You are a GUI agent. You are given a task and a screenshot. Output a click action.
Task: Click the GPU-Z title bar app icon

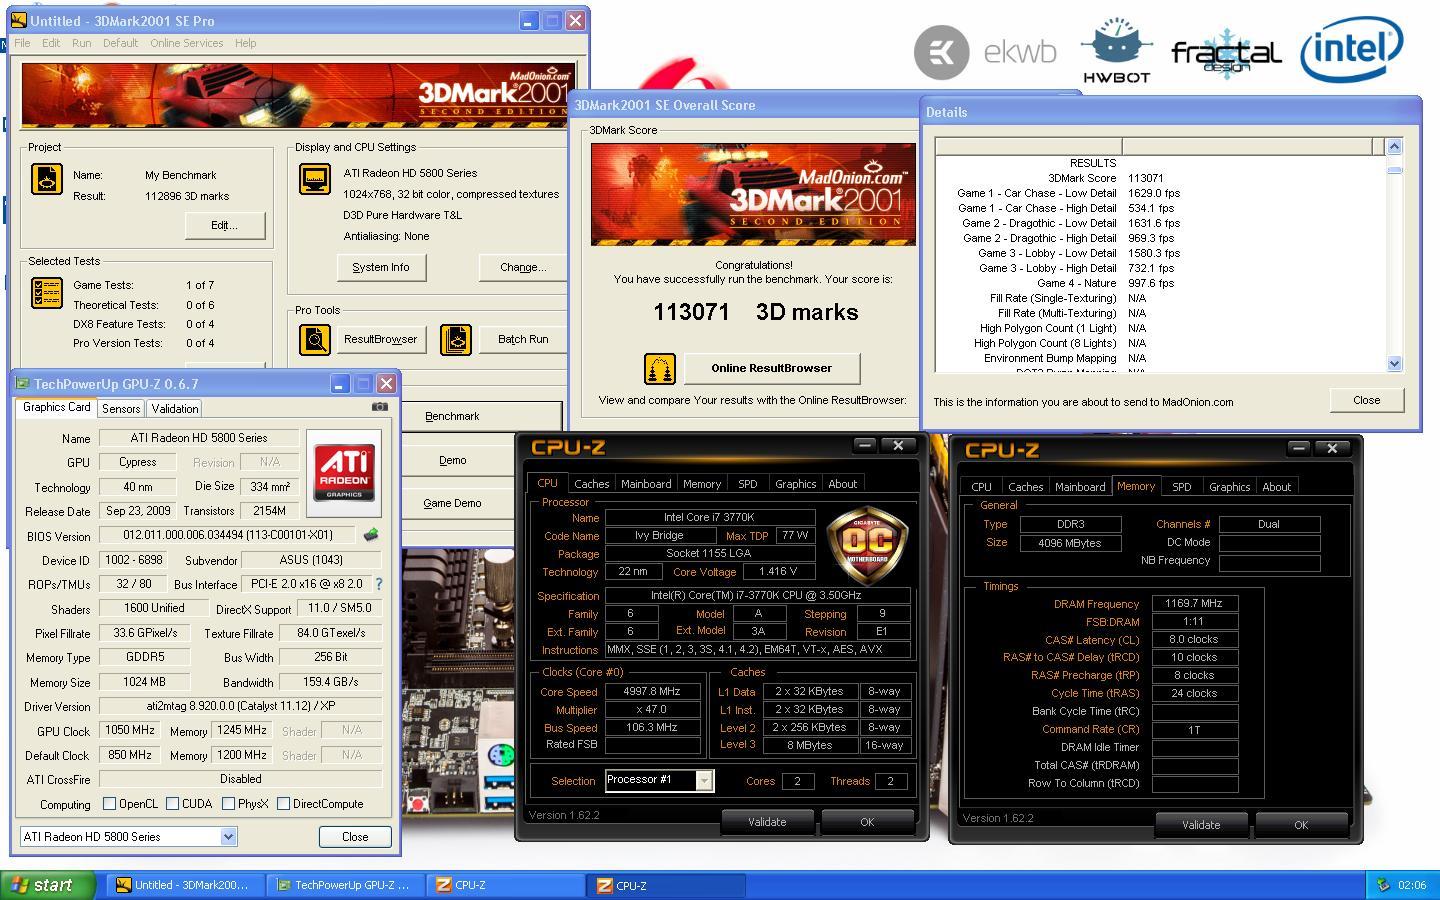click(22, 384)
